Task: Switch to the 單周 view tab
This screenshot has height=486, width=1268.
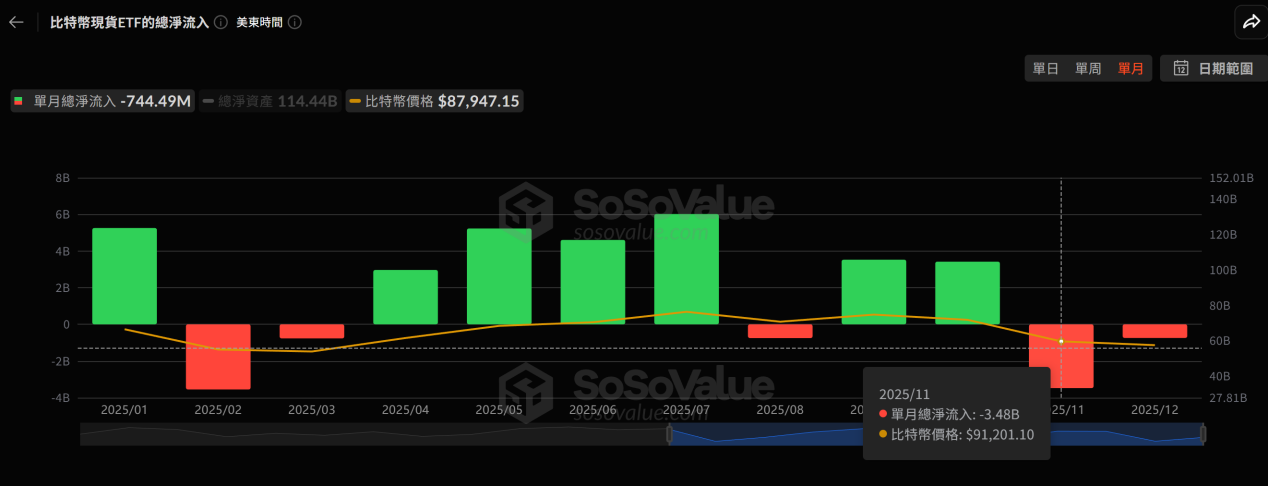Action: (x=1088, y=68)
